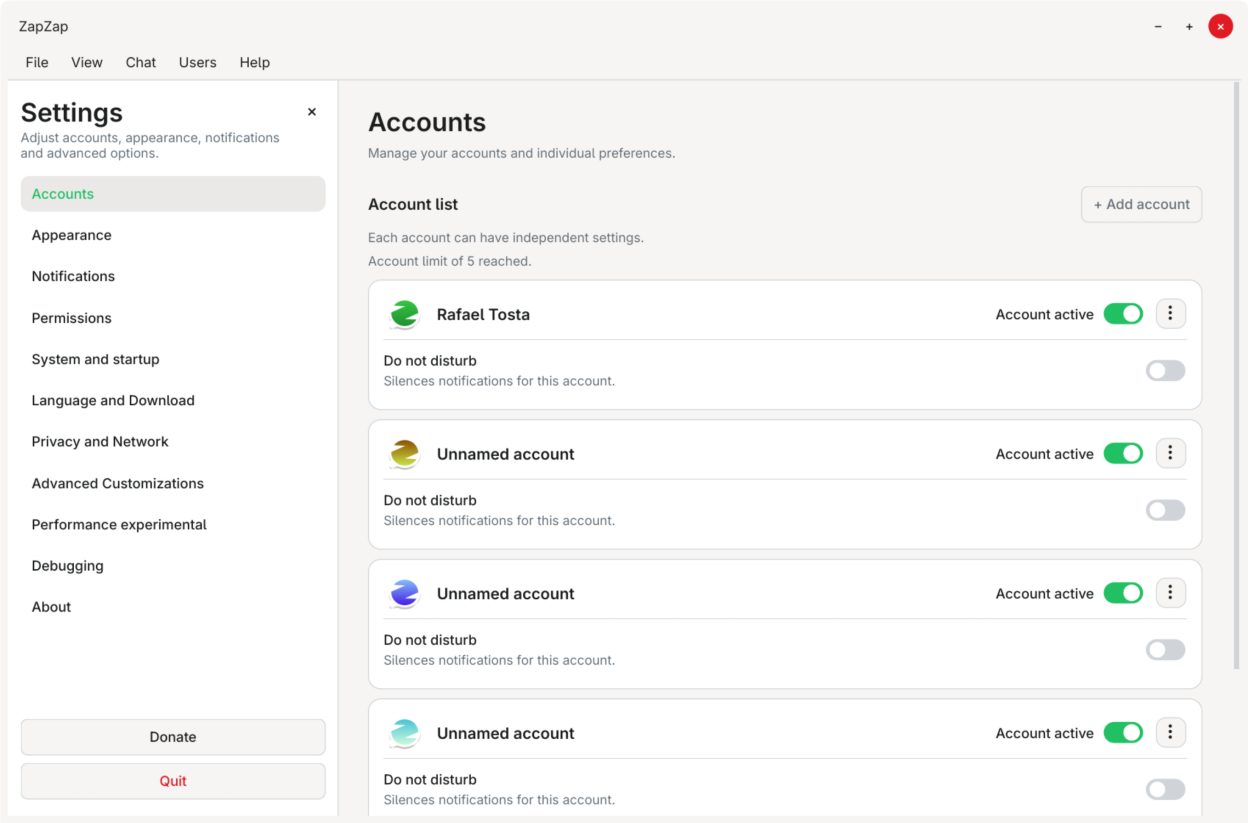The width and height of the screenshot is (1248, 823).
Task: Turn on Do not disturb for blue account
Action: [x=1165, y=650]
